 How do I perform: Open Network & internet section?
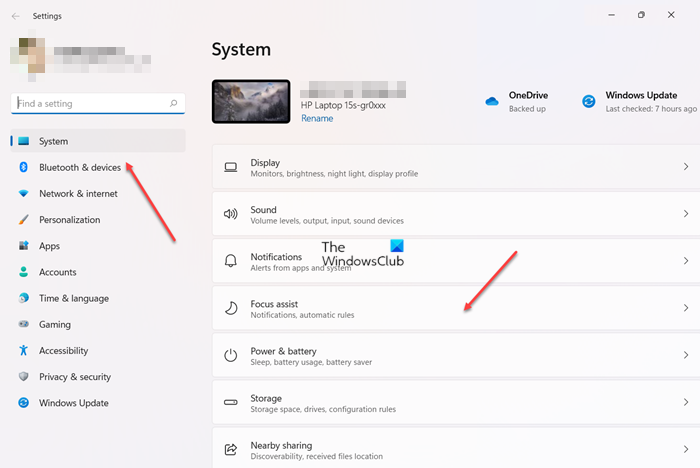point(98,193)
